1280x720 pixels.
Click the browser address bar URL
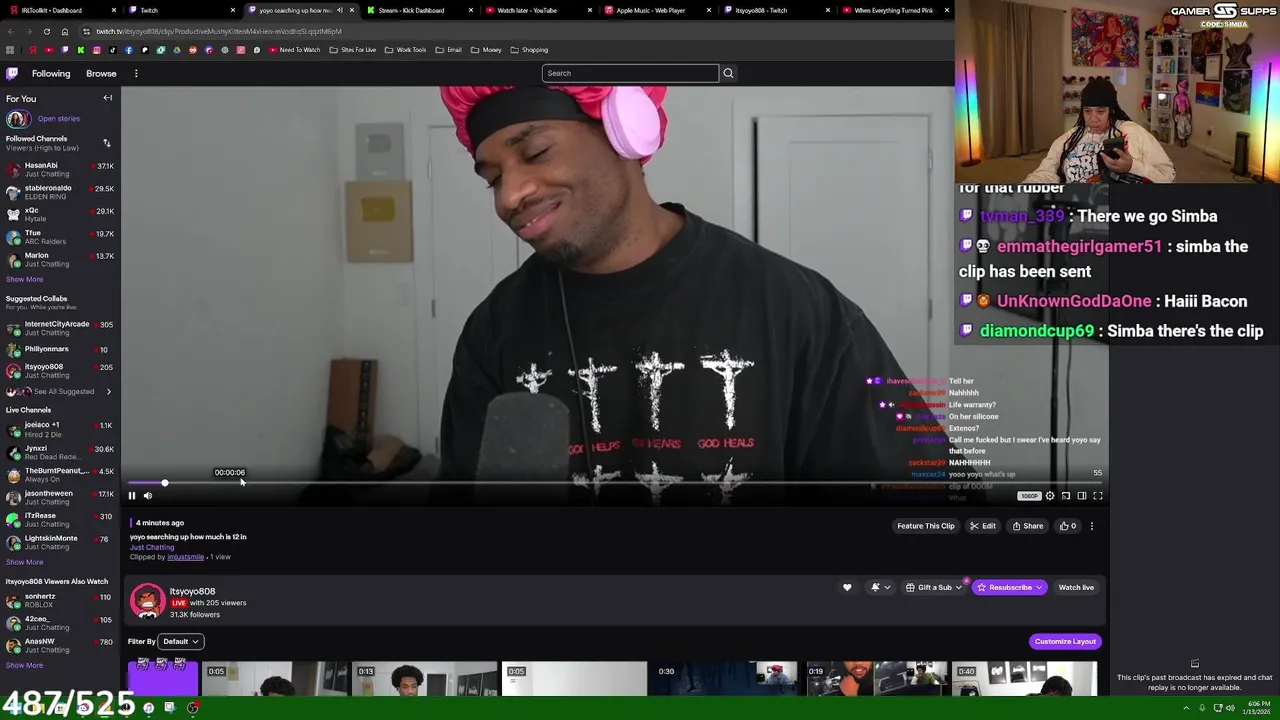219,31
